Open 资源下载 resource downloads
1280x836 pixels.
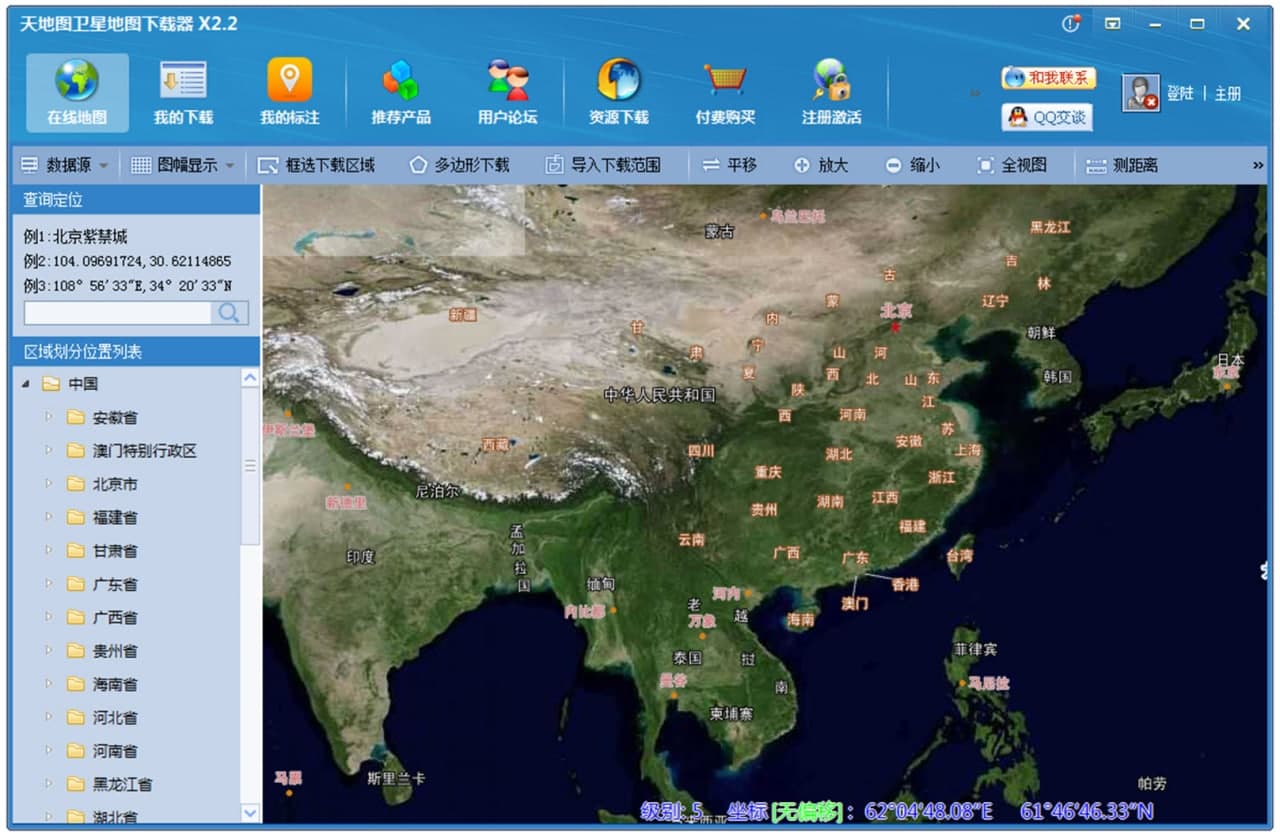618,92
